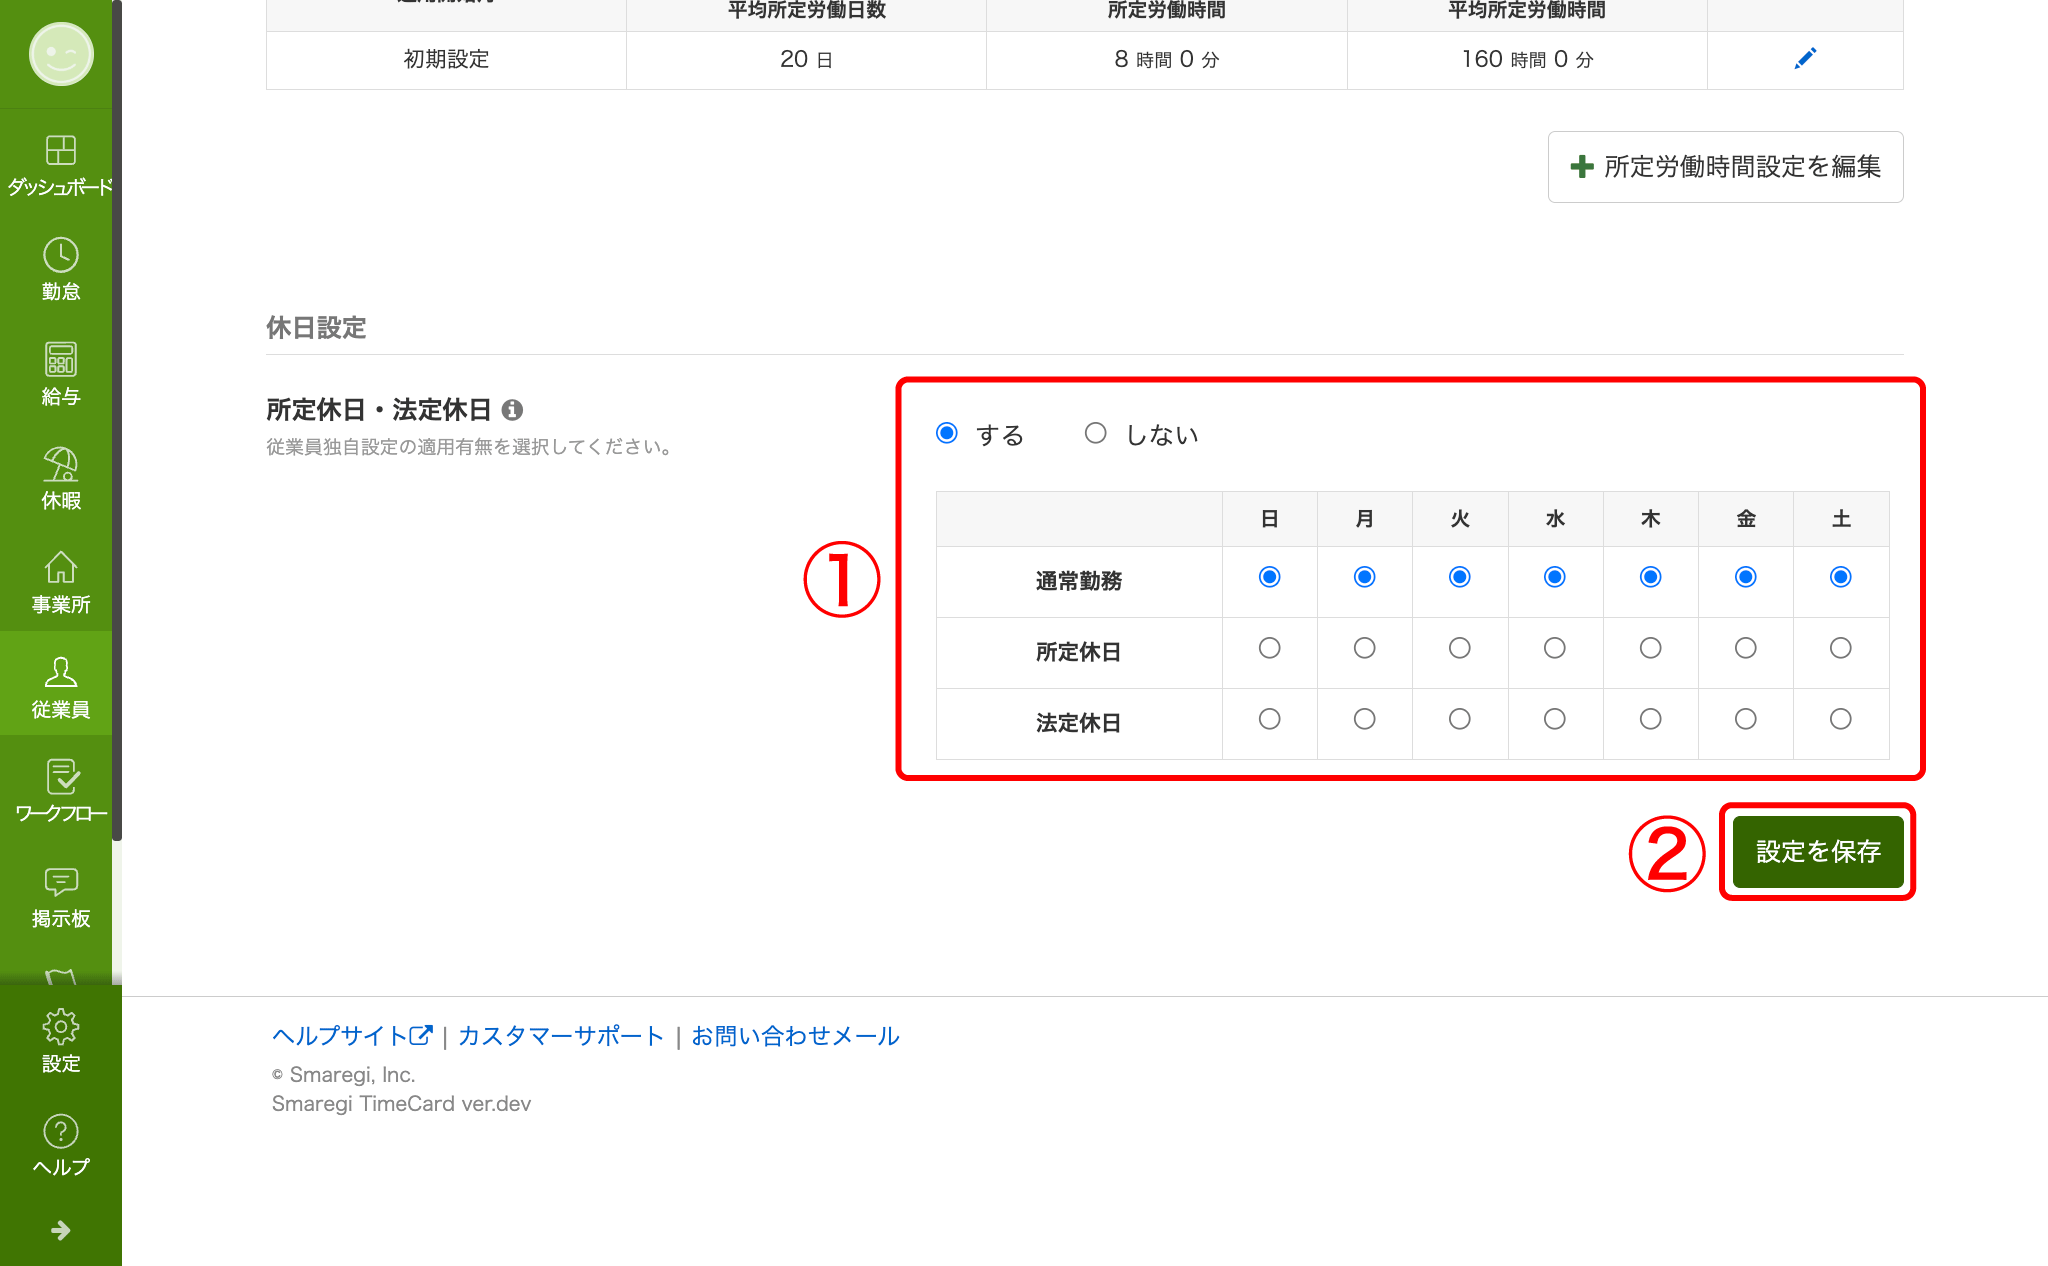Set Sunday (日) to 法定休日
The width and height of the screenshot is (2048, 1266).
pos(1269,719)
